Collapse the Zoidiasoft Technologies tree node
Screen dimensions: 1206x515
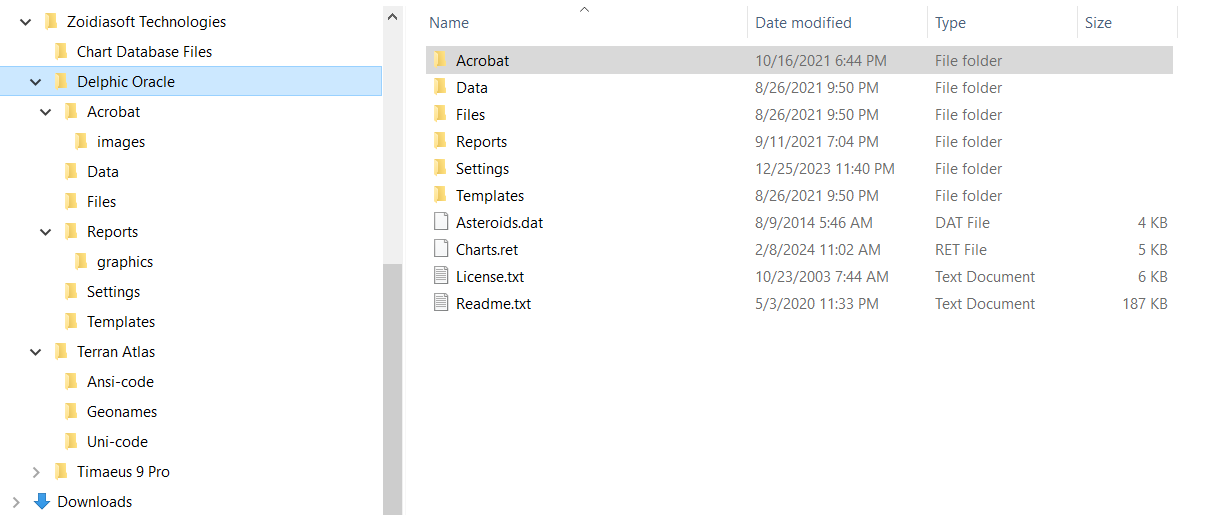tap(26, 22)
